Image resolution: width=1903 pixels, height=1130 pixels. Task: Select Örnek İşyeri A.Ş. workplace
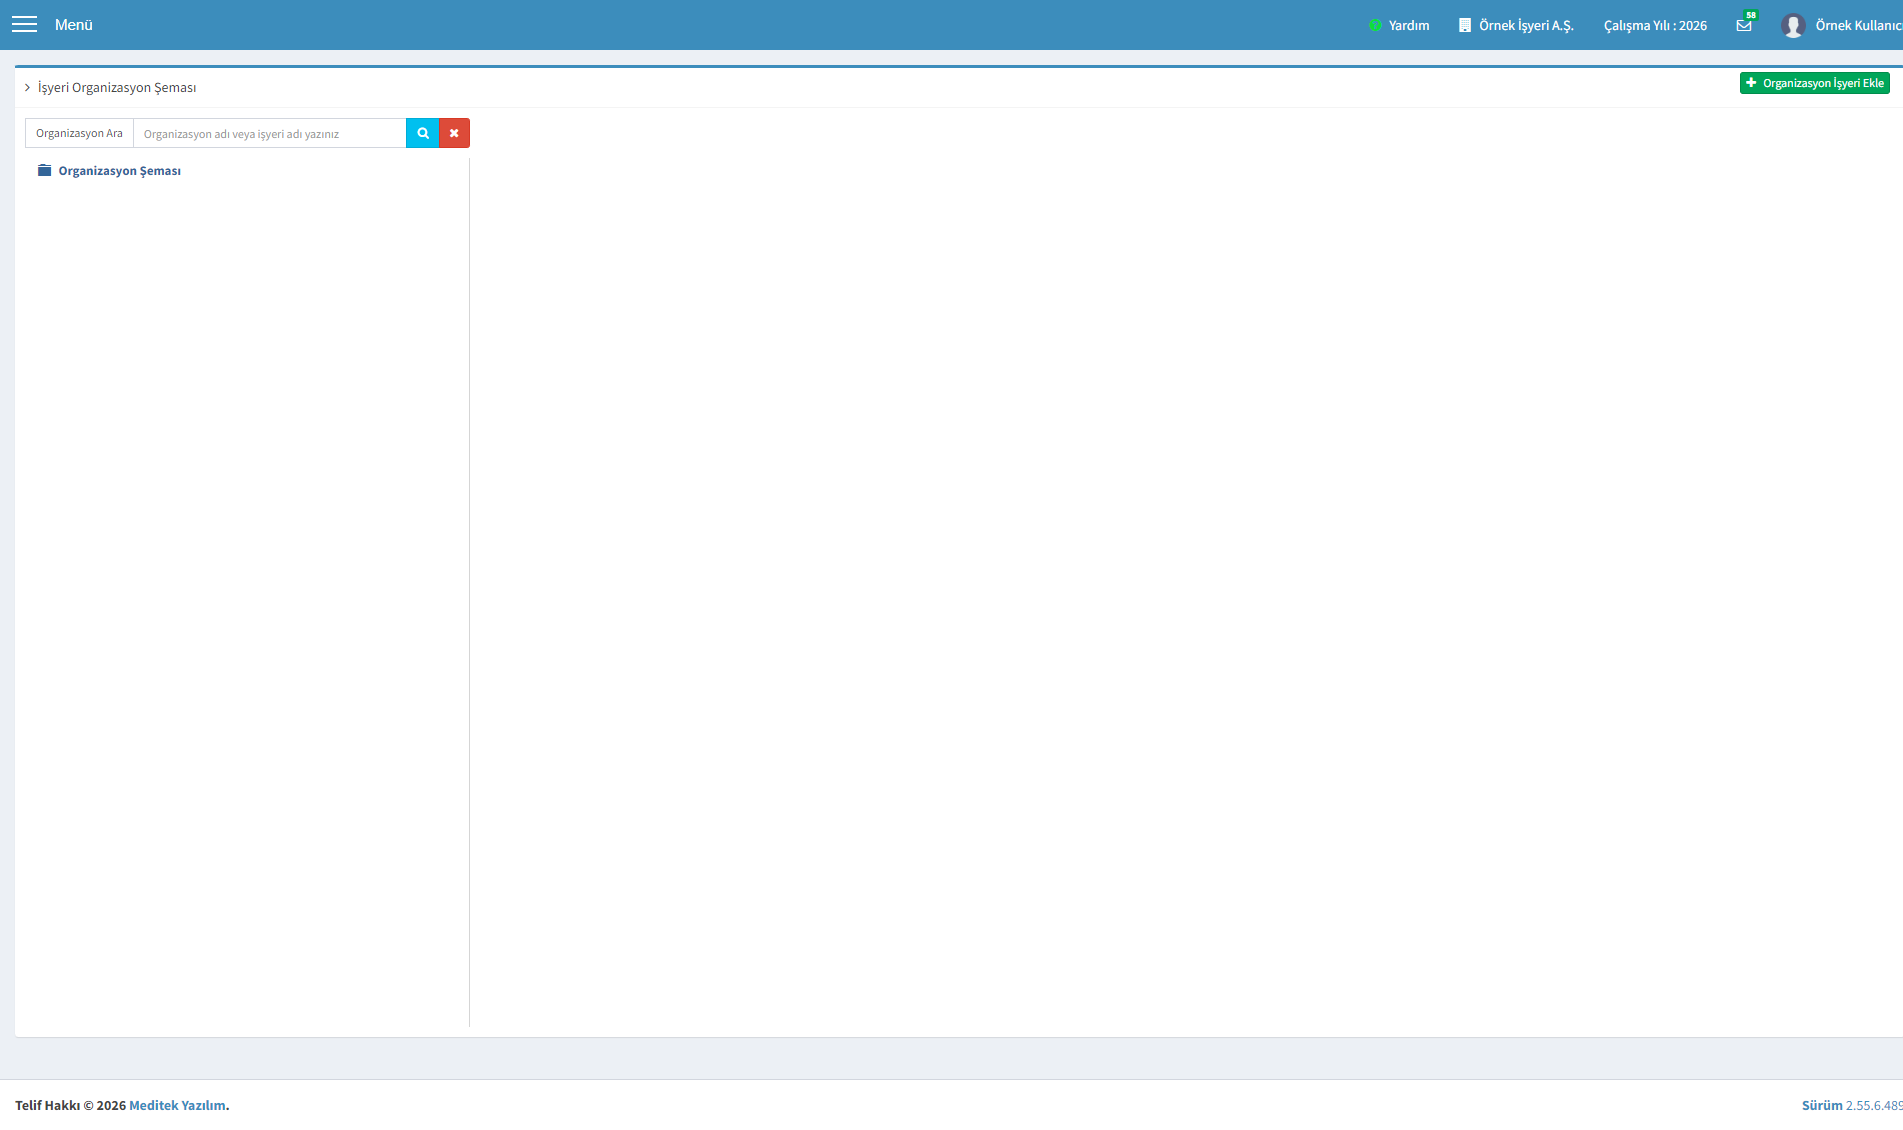click(1526, 26)
